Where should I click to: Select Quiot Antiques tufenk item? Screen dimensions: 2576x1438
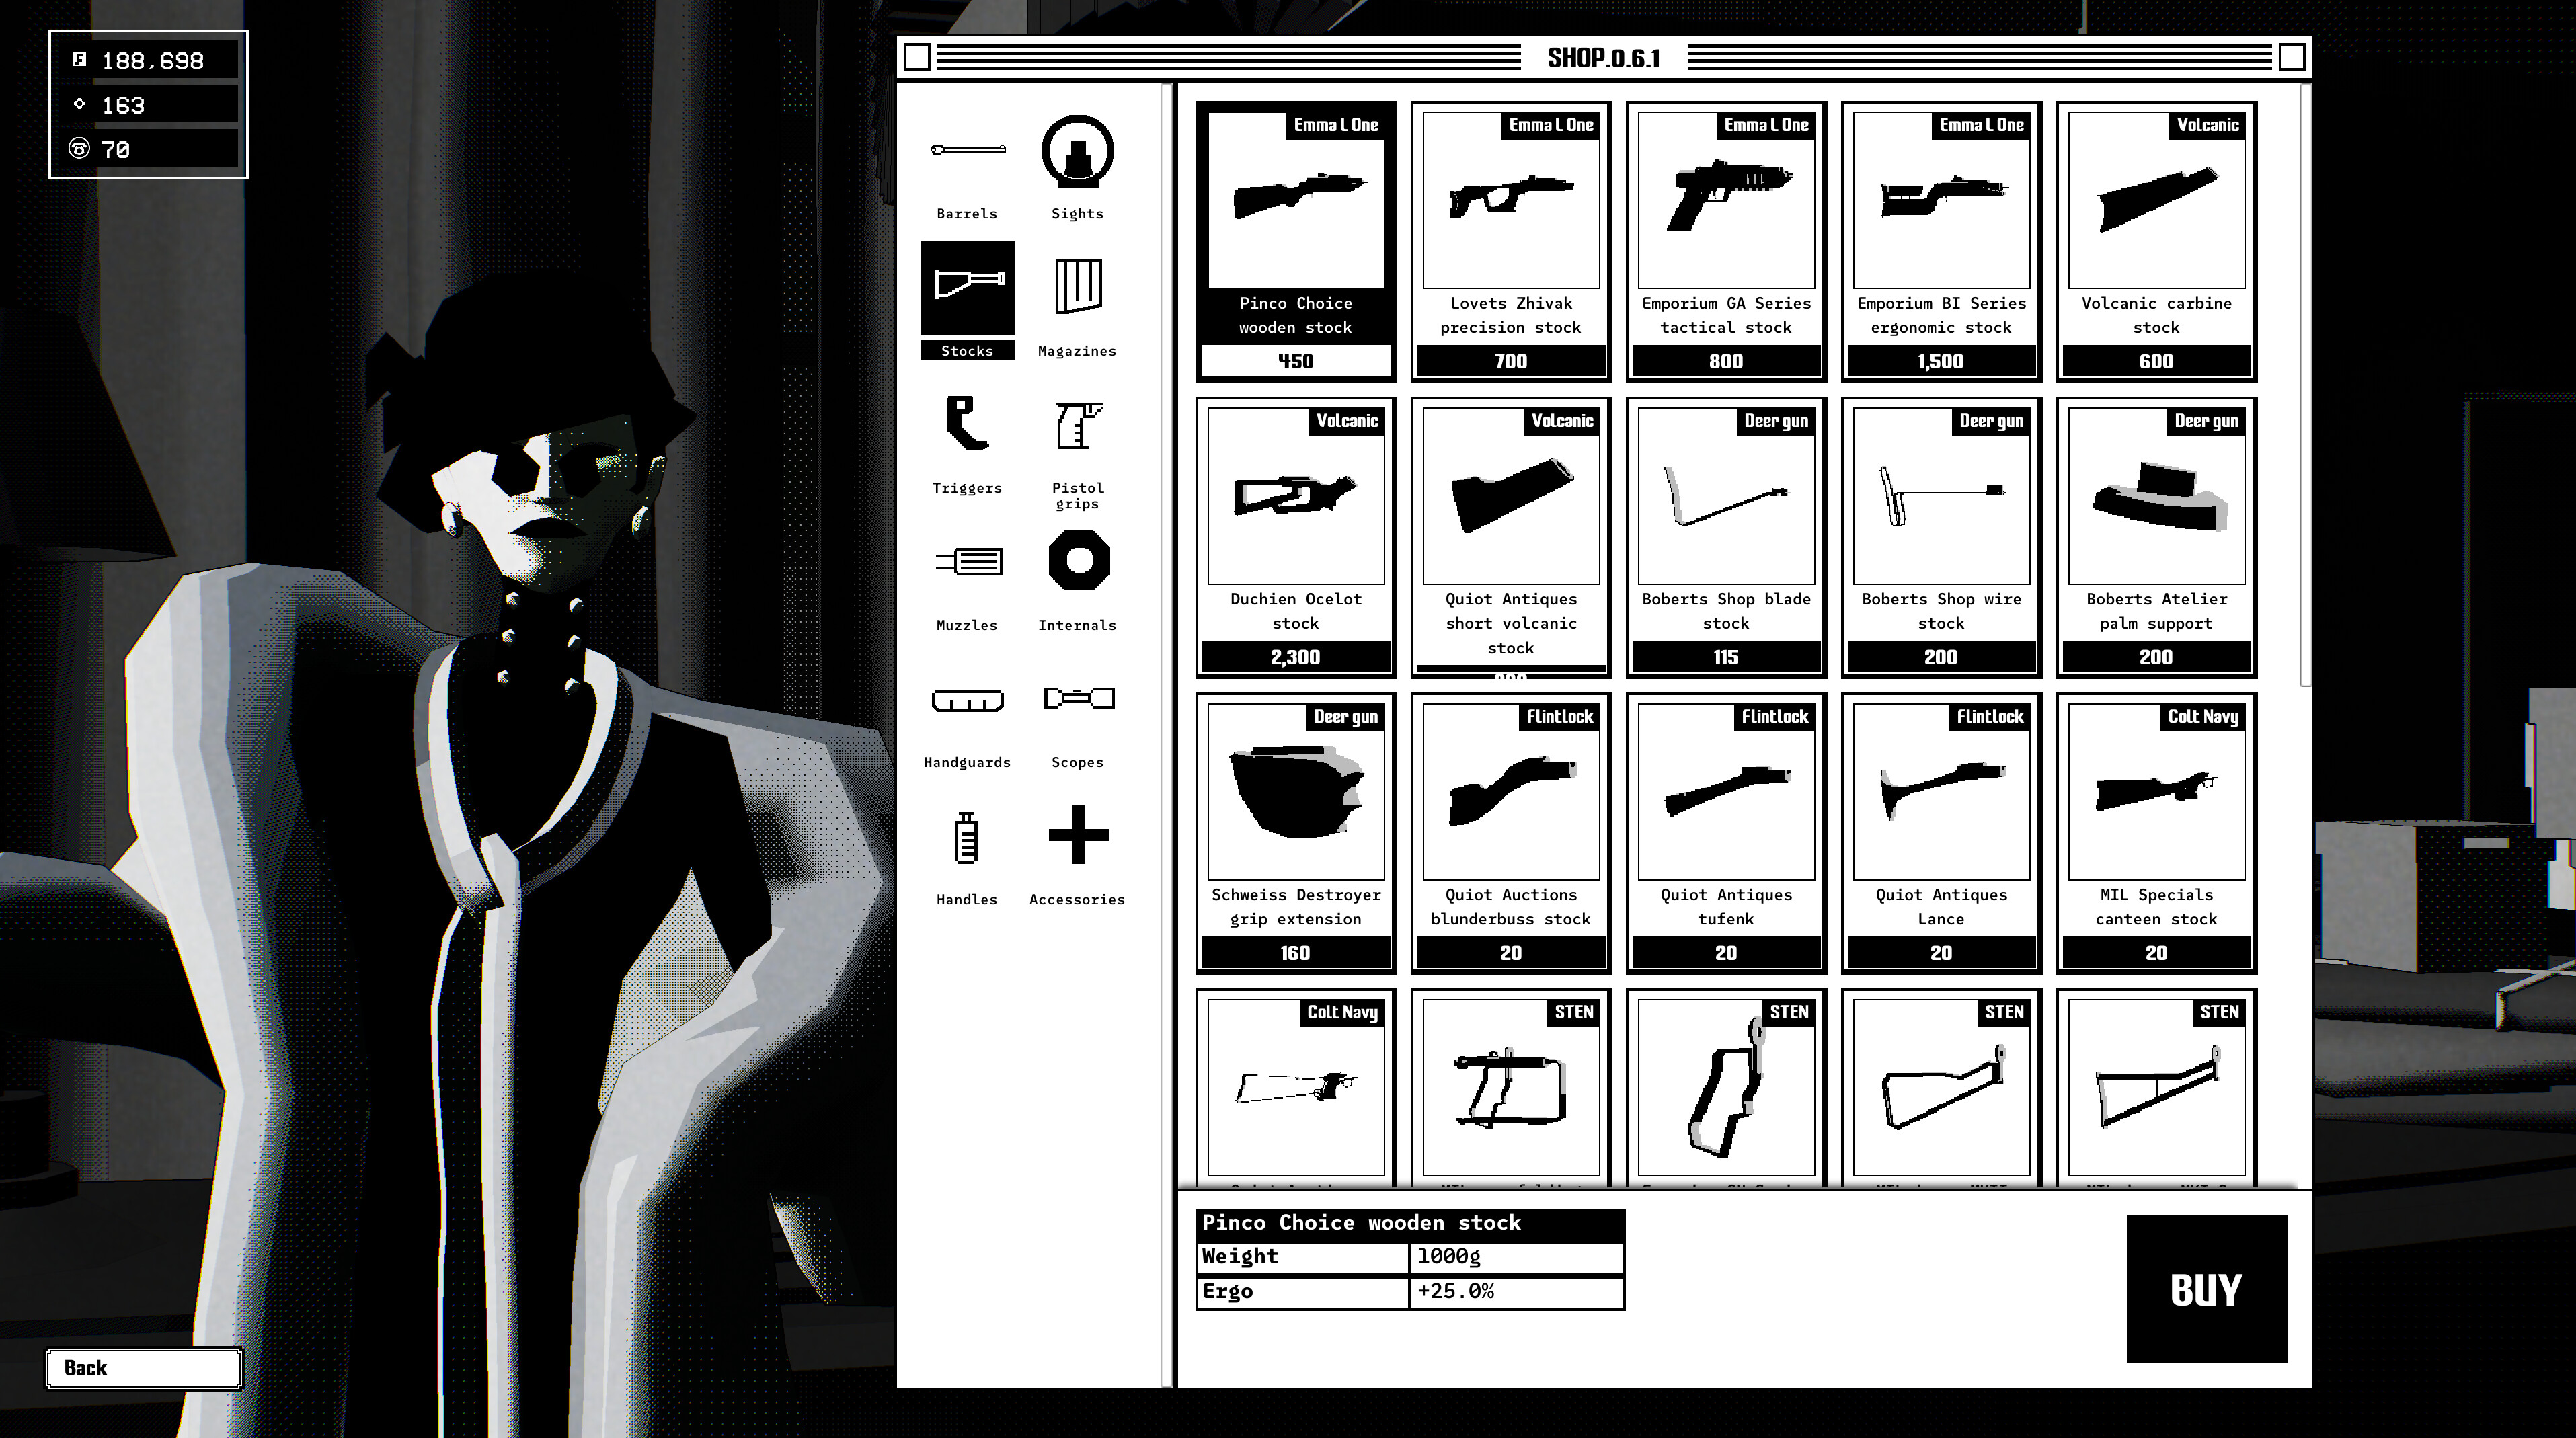pos(1725,833)
